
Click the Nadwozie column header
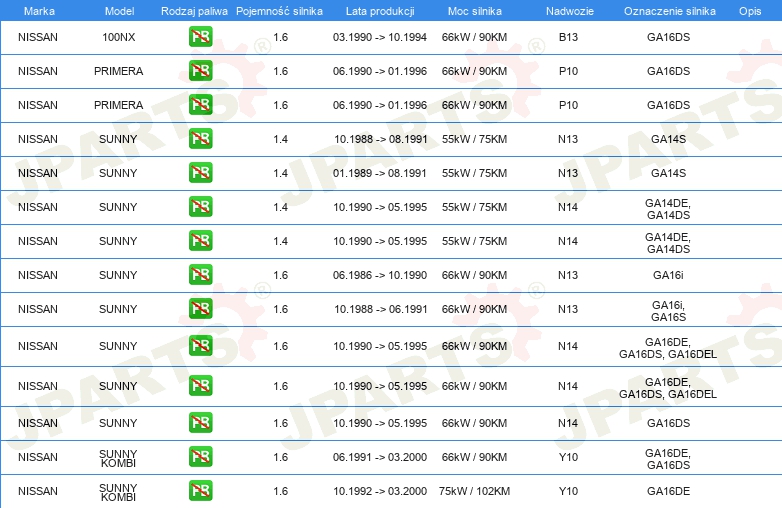click(x=570, y=11)
